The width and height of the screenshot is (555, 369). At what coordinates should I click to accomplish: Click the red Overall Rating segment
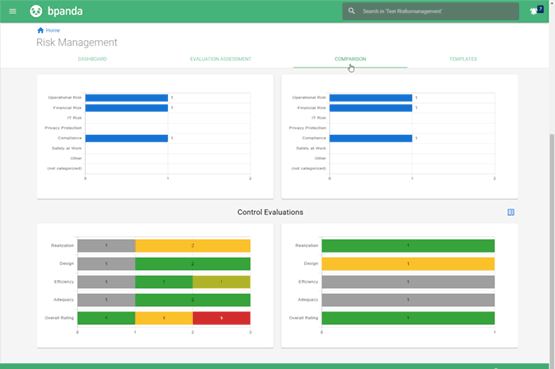pos(222,318)
